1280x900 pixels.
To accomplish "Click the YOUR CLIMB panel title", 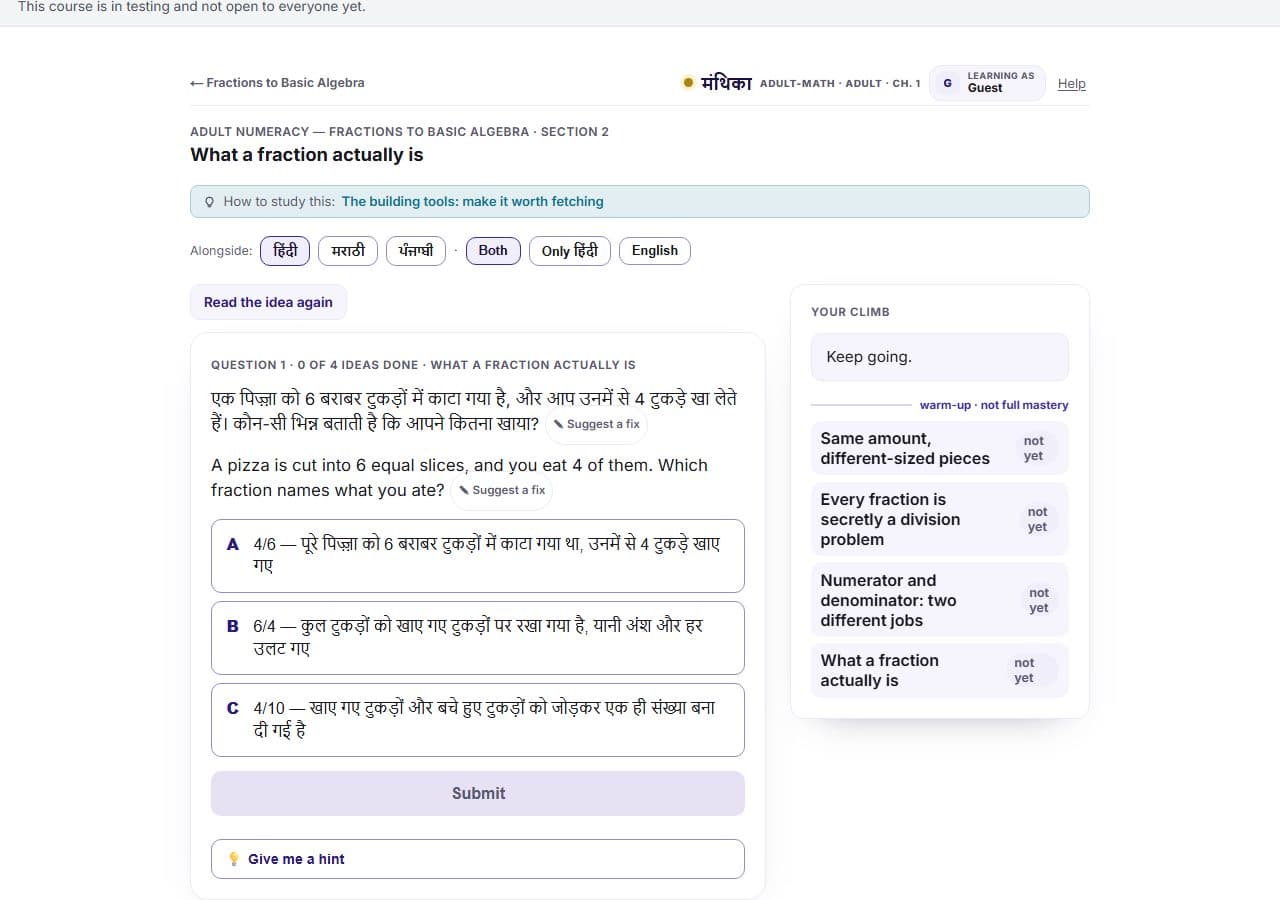I will 850,312.
